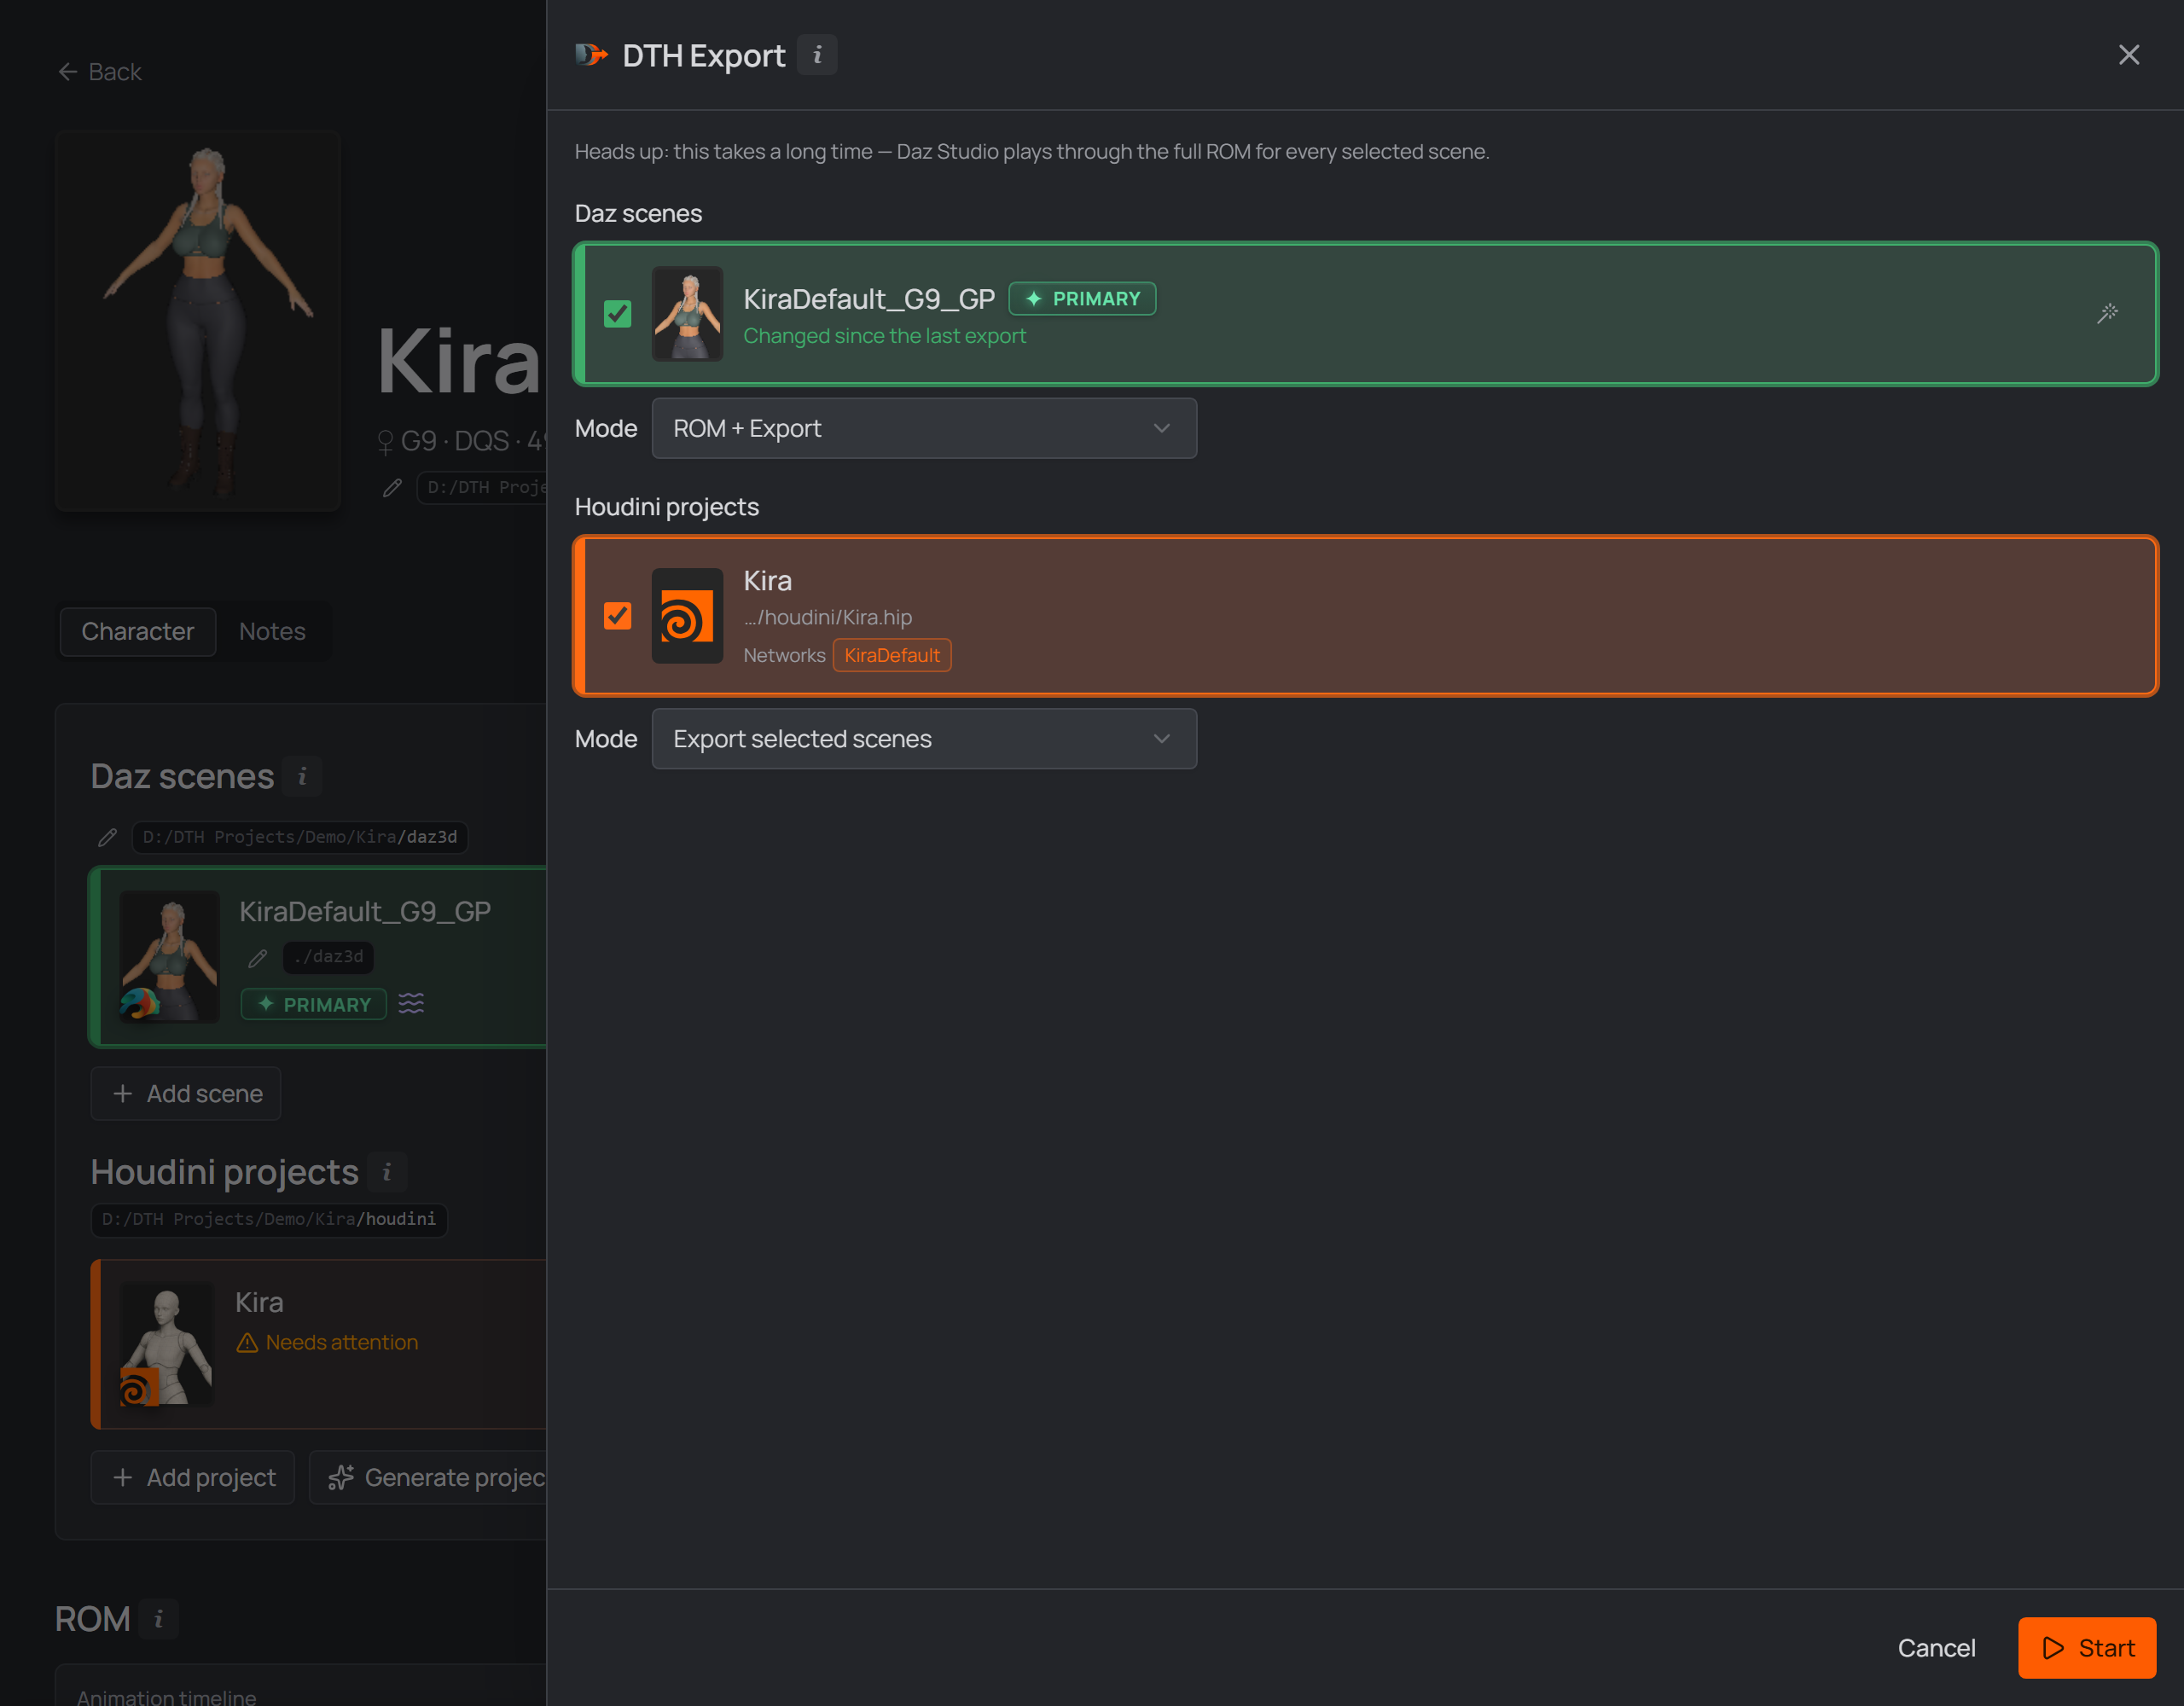This screenshot has height=1706, width=2184.
Task: Click the PRIMARY badge in the background scene card
Action: coord(314,1004)
